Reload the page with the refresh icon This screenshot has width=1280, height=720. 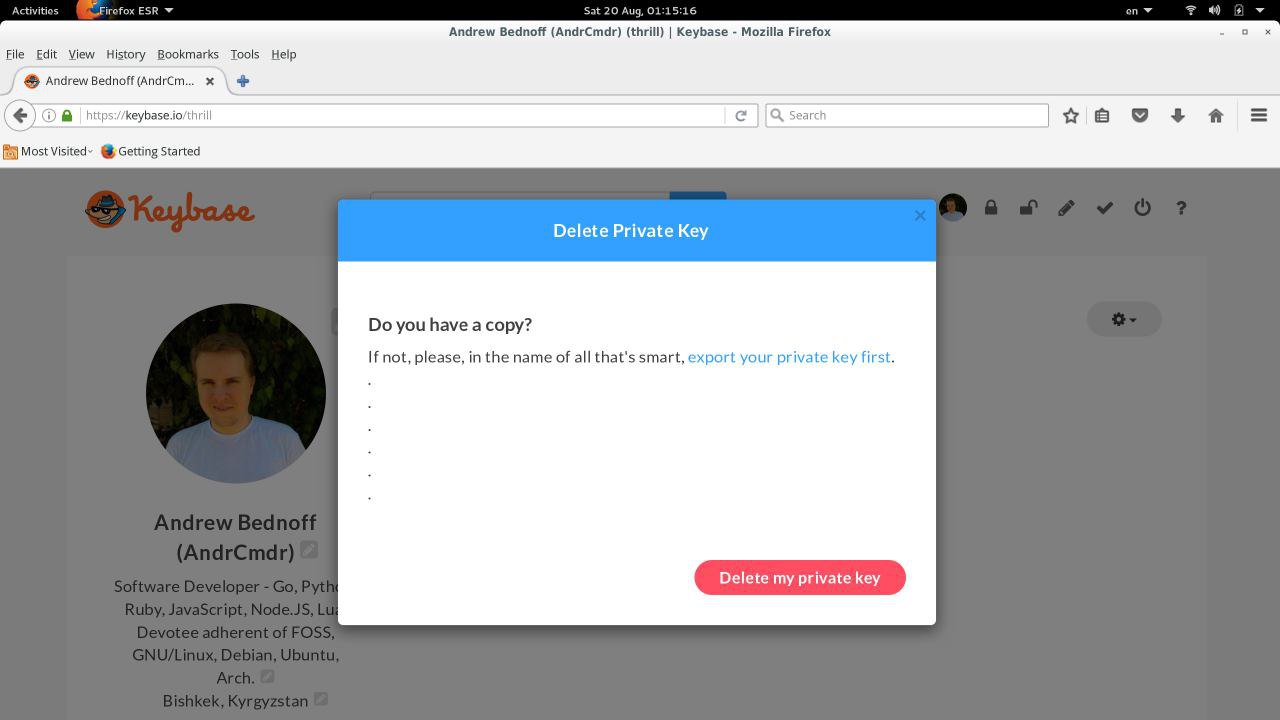pyautogui.click(x=741, y=115)
